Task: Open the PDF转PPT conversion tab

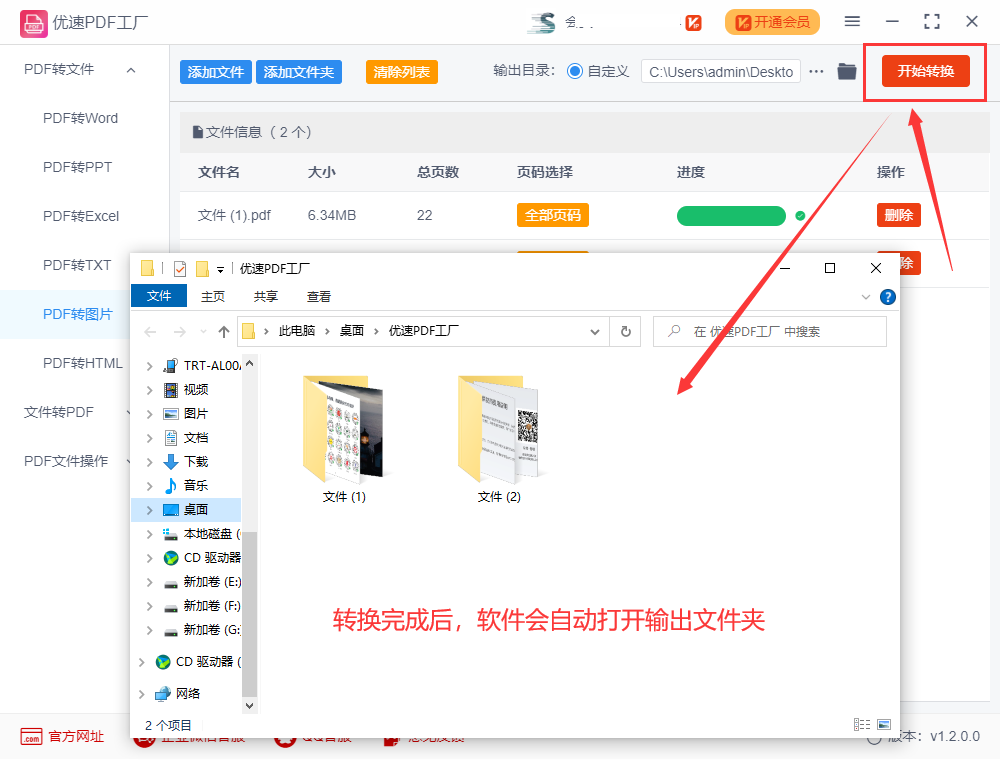Action: pos(78,167)
